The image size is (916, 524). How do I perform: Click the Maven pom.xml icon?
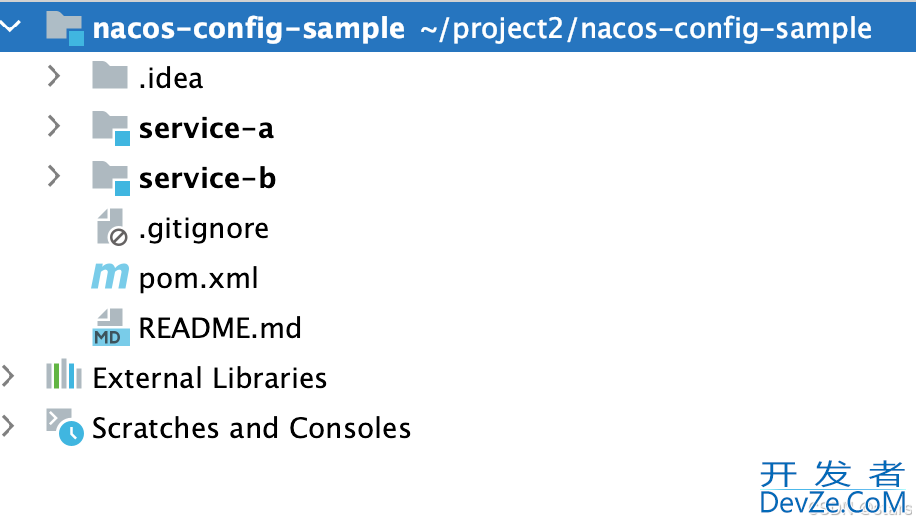pyautogui.click(x=110, y=277)
